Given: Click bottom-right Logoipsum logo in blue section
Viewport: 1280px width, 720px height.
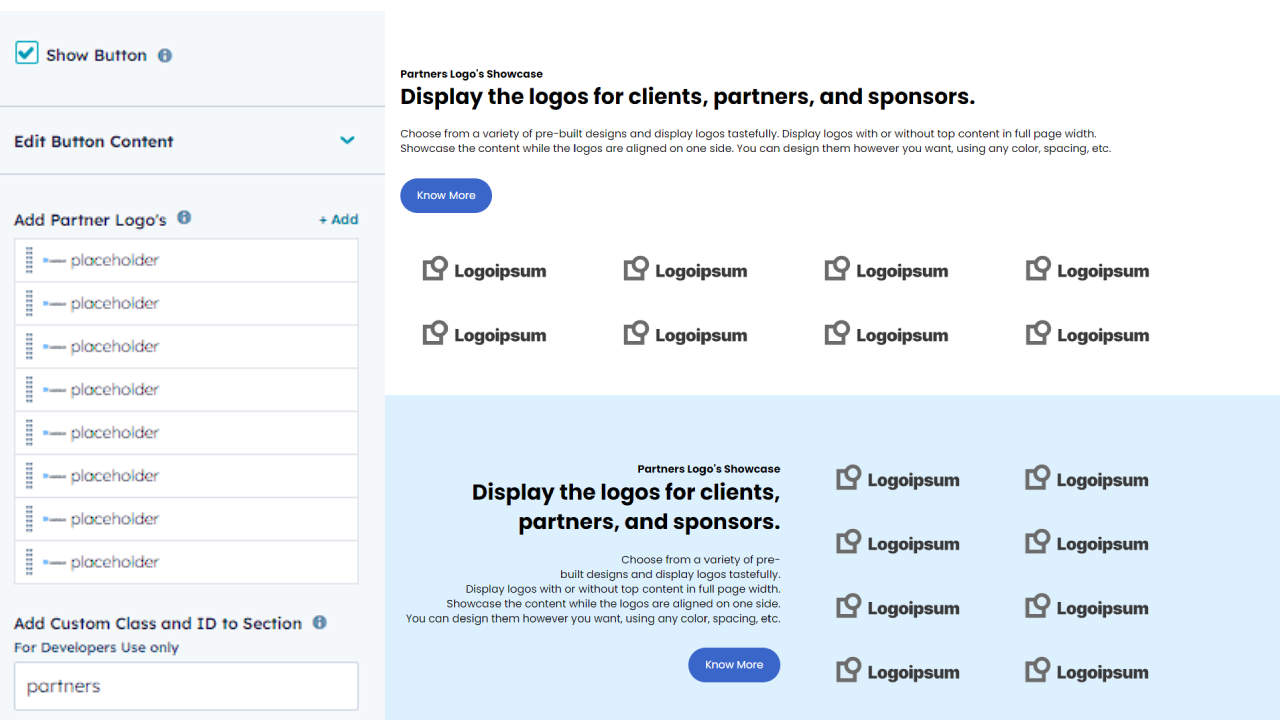Looking at the screenshot, I should click(x=1087, y=672).
